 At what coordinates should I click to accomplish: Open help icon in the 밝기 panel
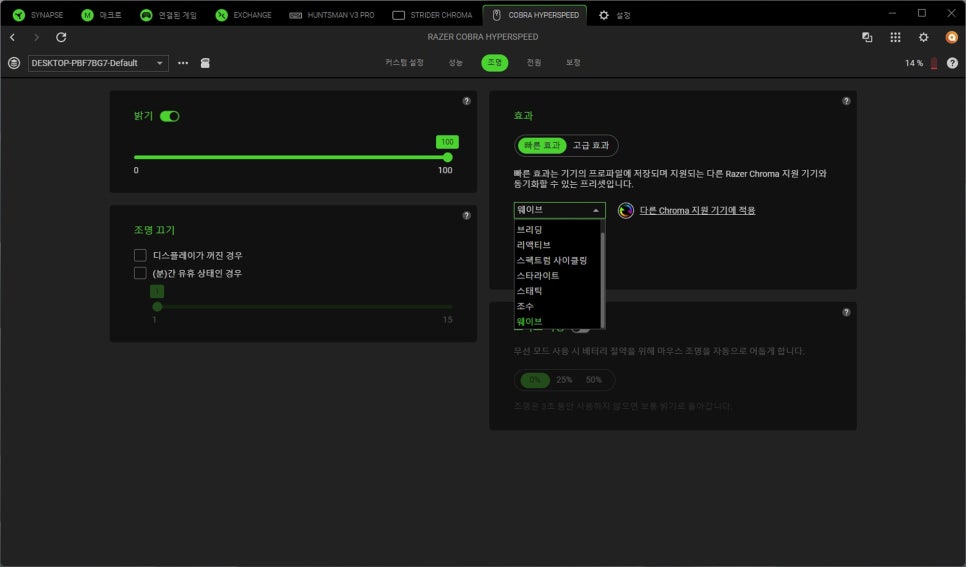point(466,101)
